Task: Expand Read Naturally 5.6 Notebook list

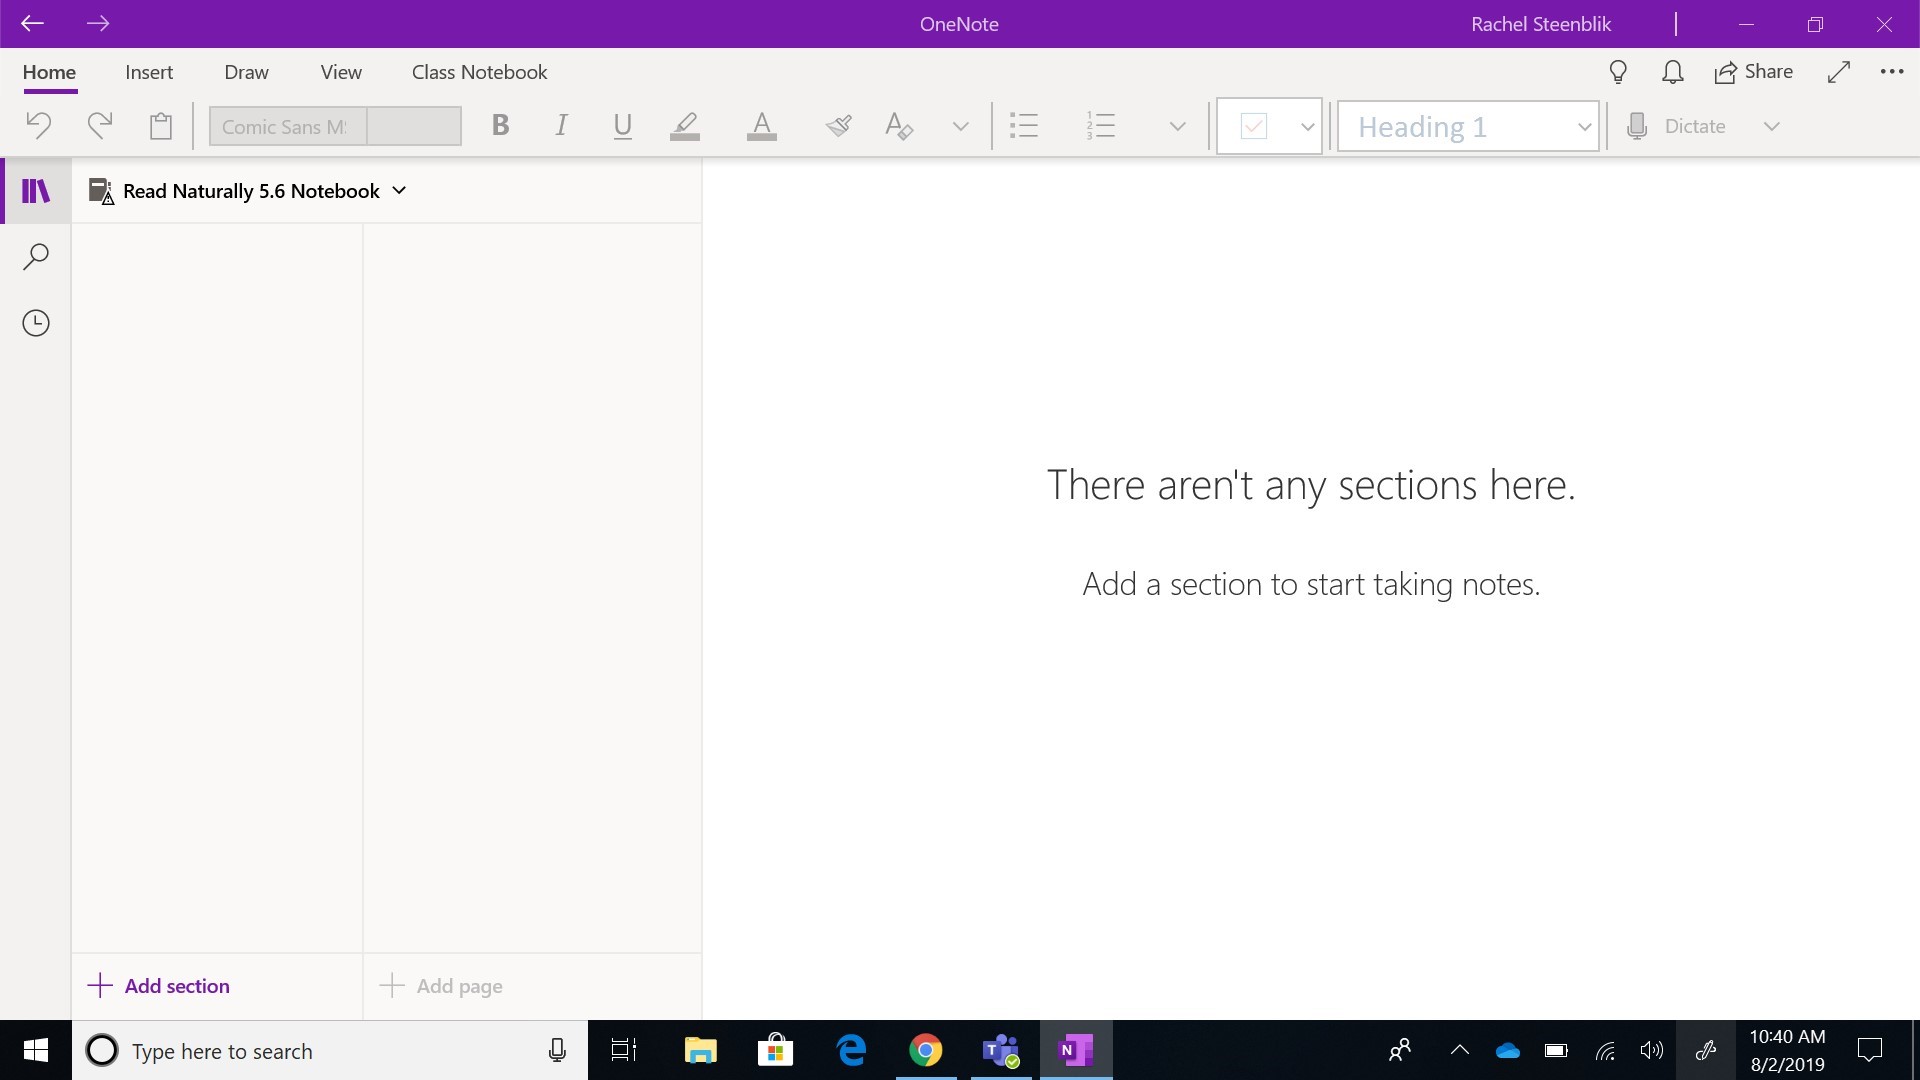Action: tap(399, 190)
